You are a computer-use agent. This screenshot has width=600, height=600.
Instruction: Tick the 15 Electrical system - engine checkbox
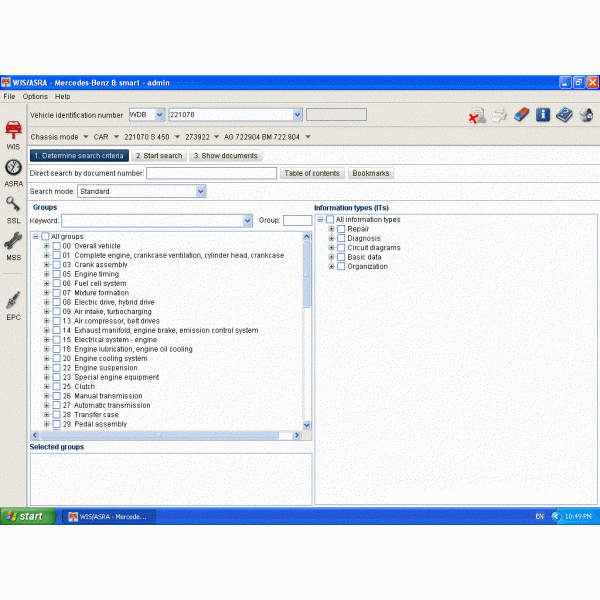tap(57, 339)
